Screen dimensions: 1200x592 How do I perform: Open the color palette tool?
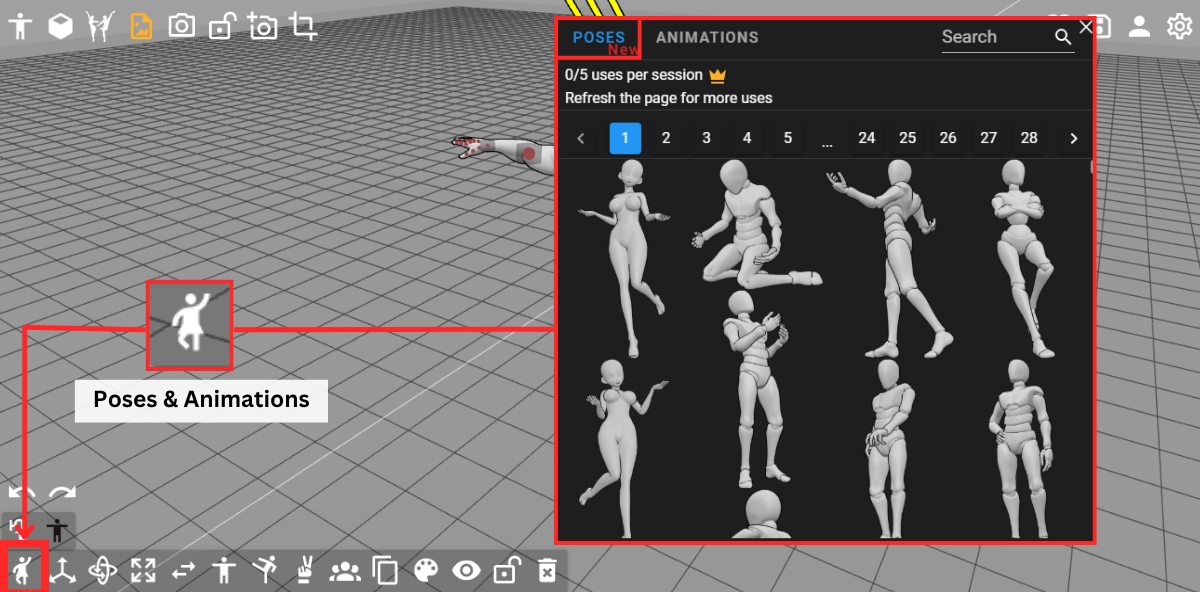(x=424, y=570)
